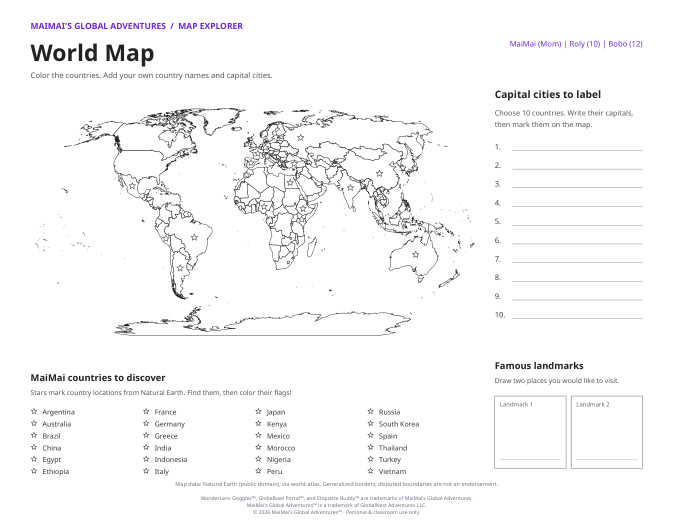Click the star marker on China on the map

(379, 174)
